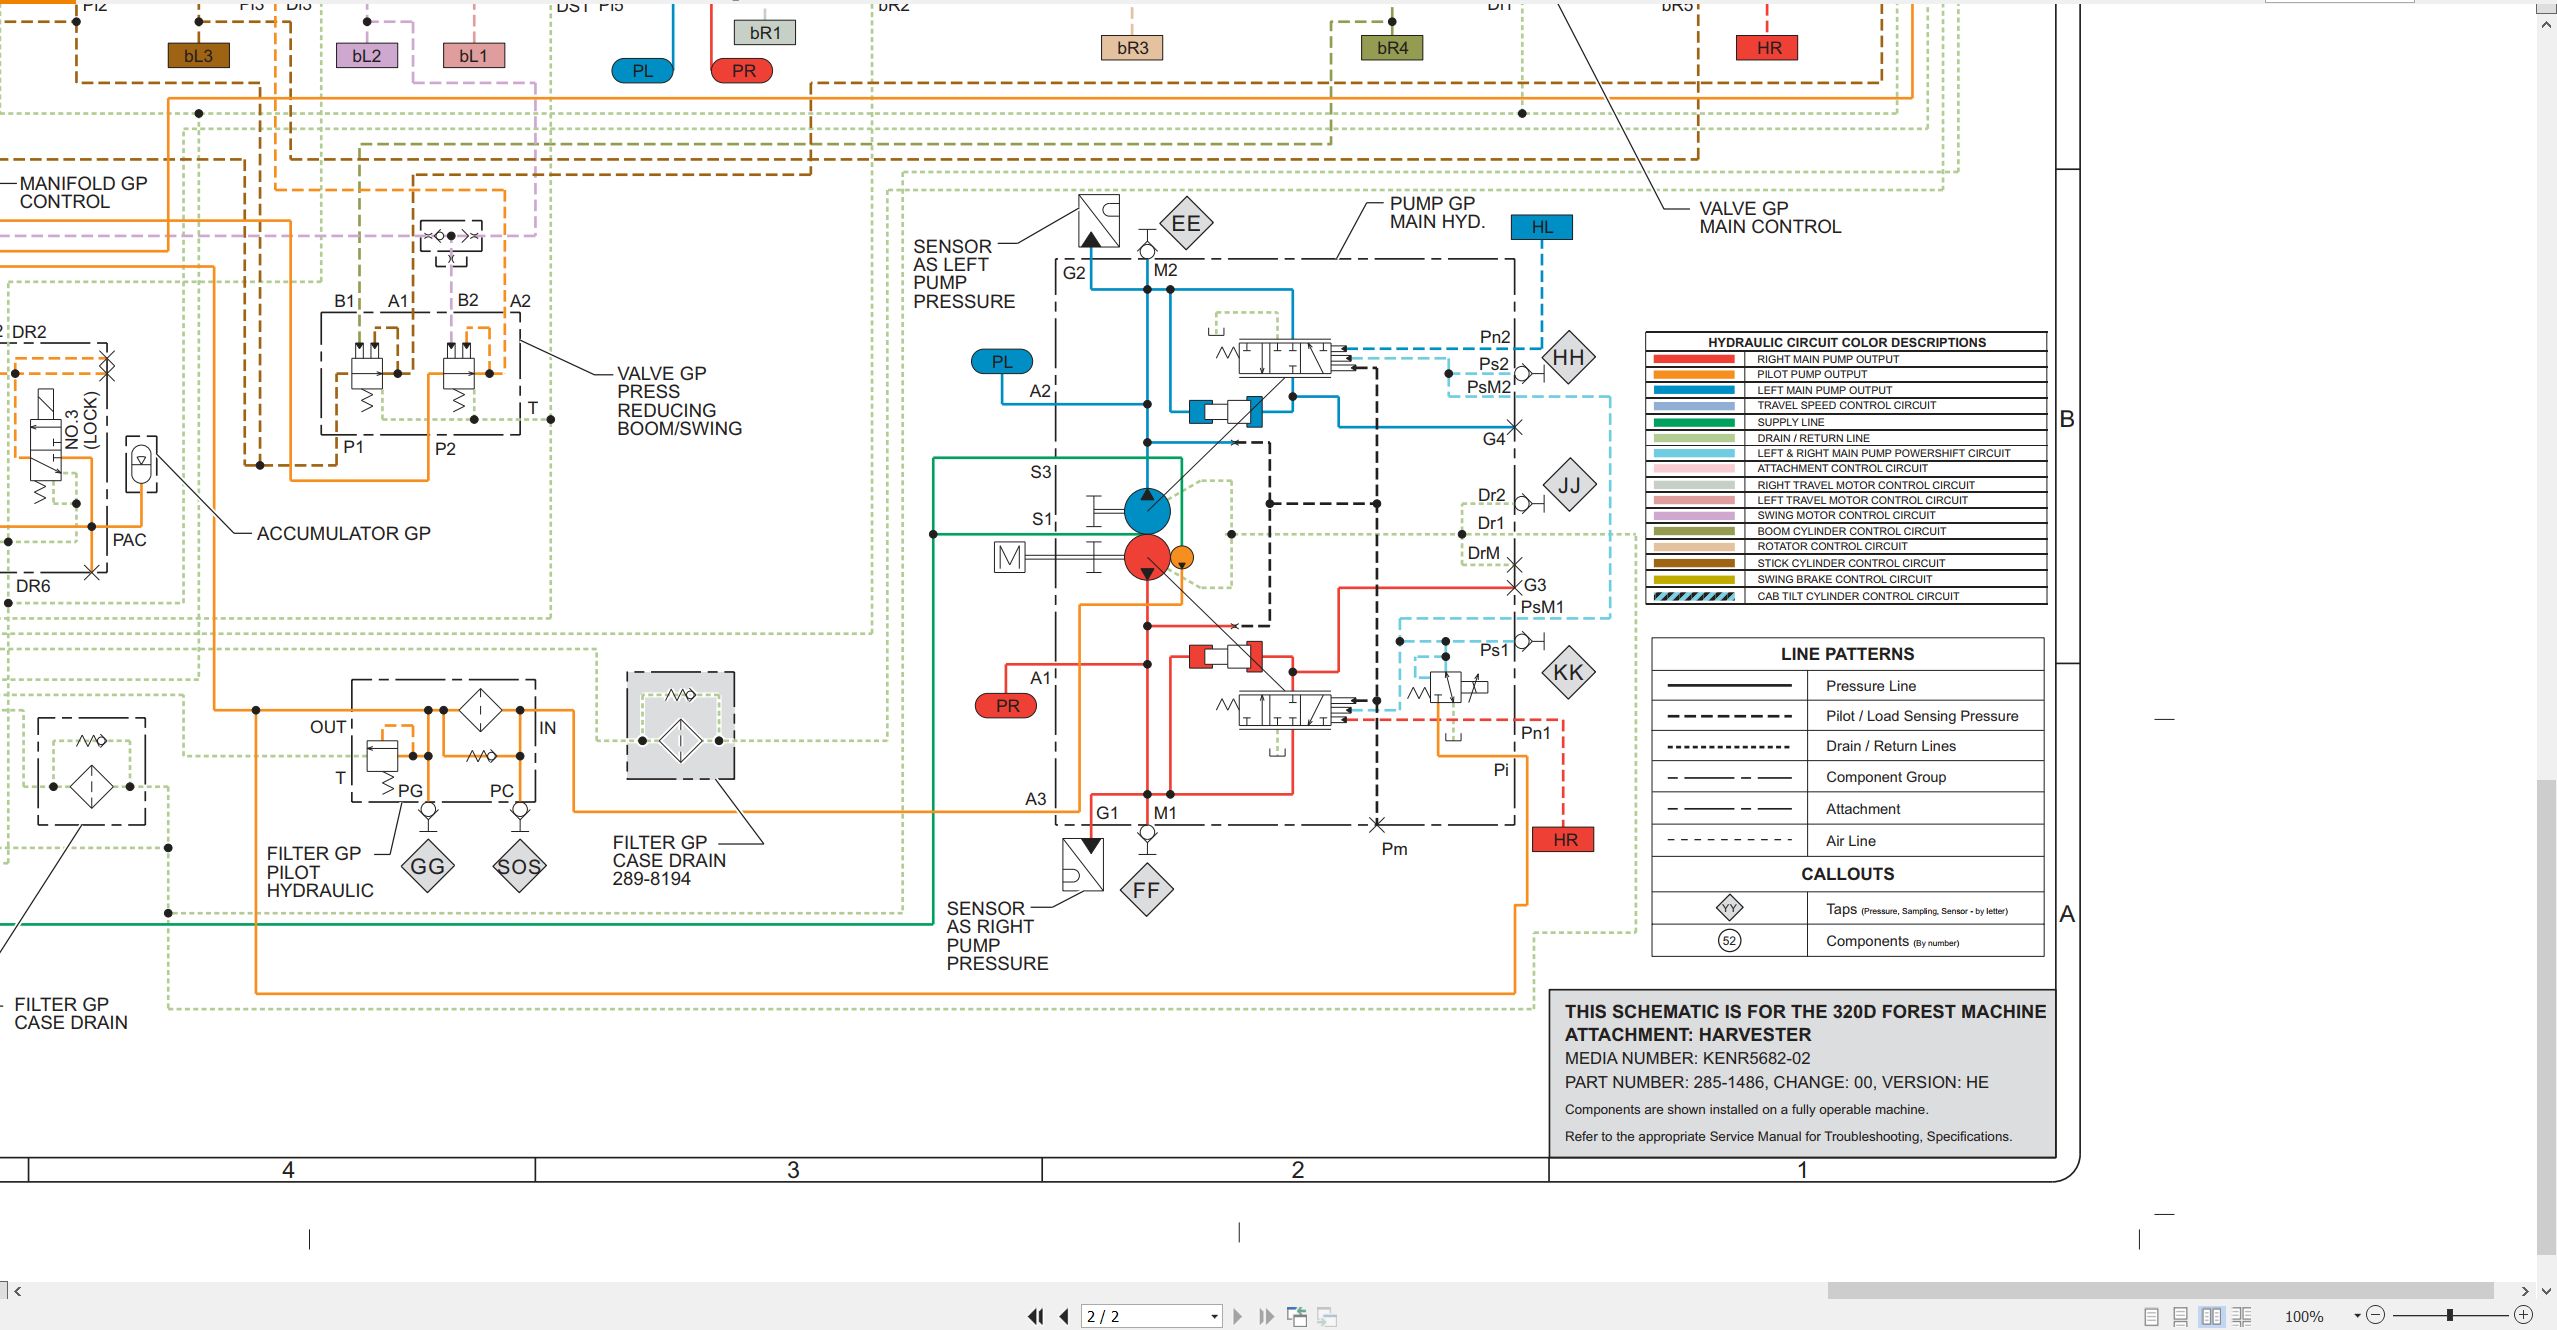Click the PUMP GP MAIN HYD. label
Image resolution: width=2557 pixels, height=1330 pixels.
pyautogui.click(x=1437, y=213)
